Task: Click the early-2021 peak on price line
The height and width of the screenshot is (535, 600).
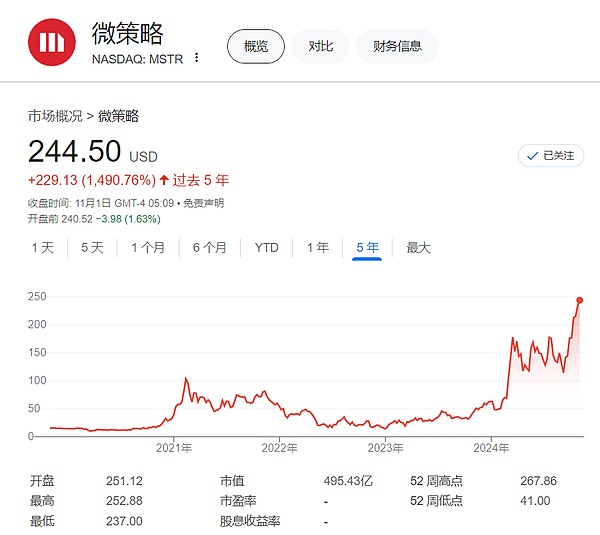Action: (x=186, y=379)
